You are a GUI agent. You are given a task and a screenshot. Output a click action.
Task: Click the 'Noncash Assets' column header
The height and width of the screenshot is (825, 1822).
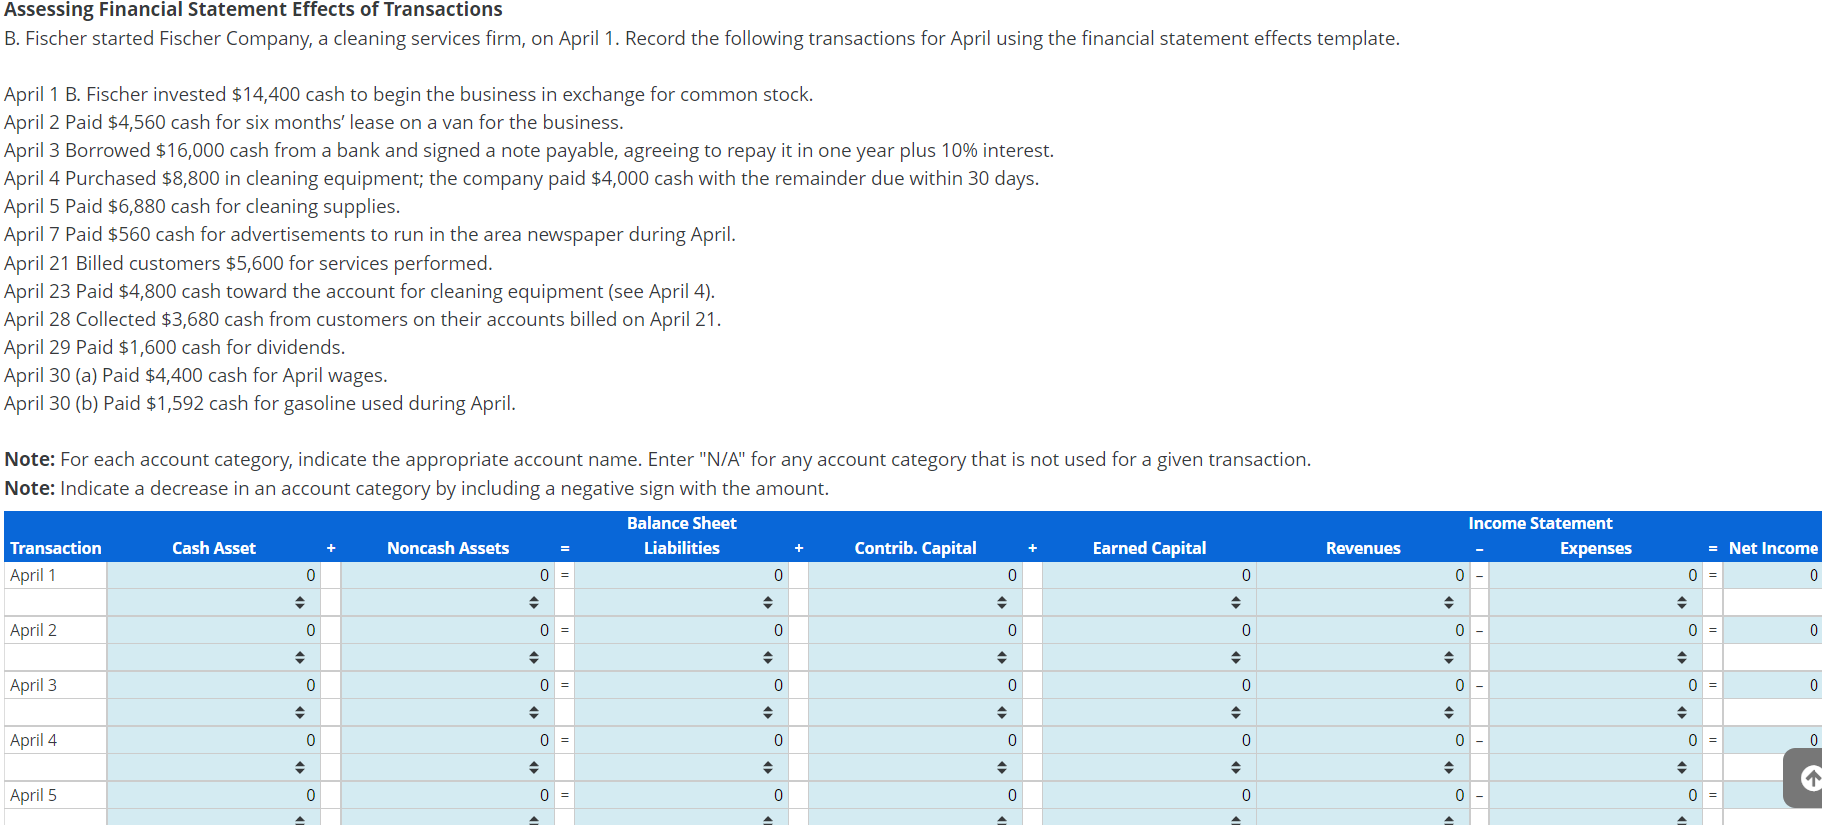click(448, 548)
